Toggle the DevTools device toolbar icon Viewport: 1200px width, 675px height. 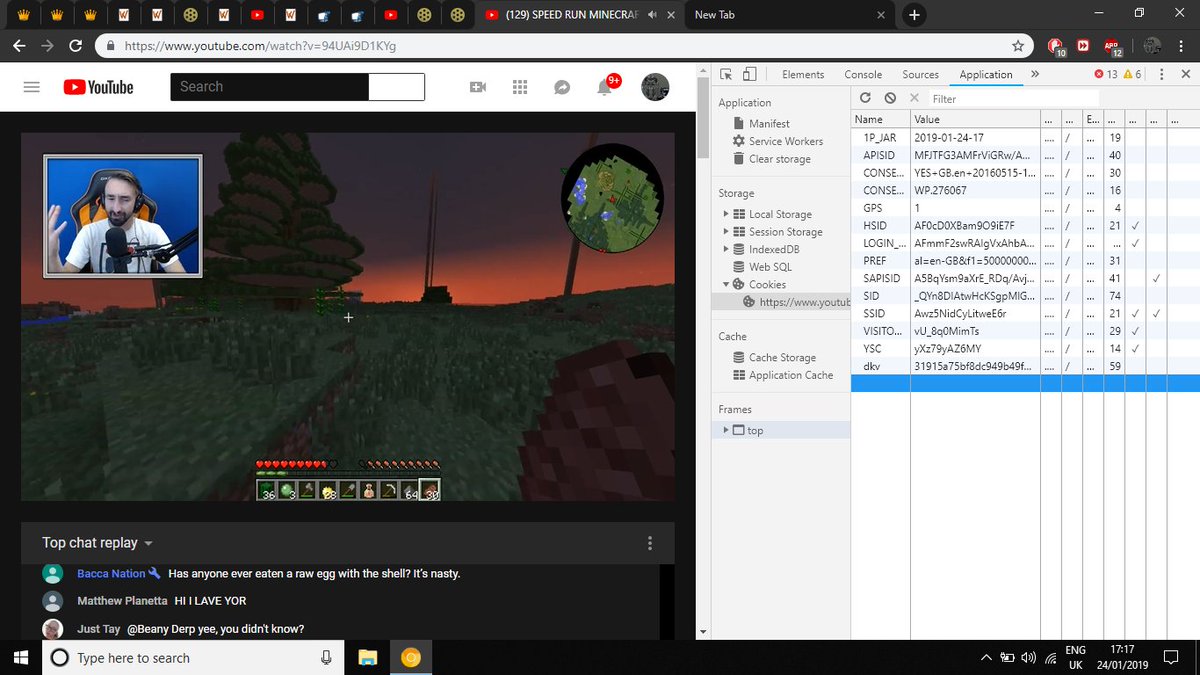[x=749, y=74]
